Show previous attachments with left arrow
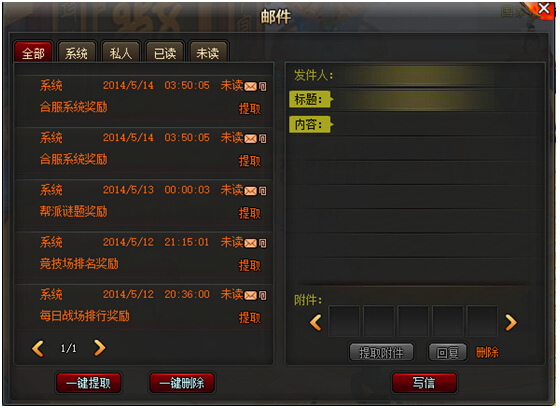The width and height of the screenshot is (560, 409). pyautogui.click(x=316, y=323)
